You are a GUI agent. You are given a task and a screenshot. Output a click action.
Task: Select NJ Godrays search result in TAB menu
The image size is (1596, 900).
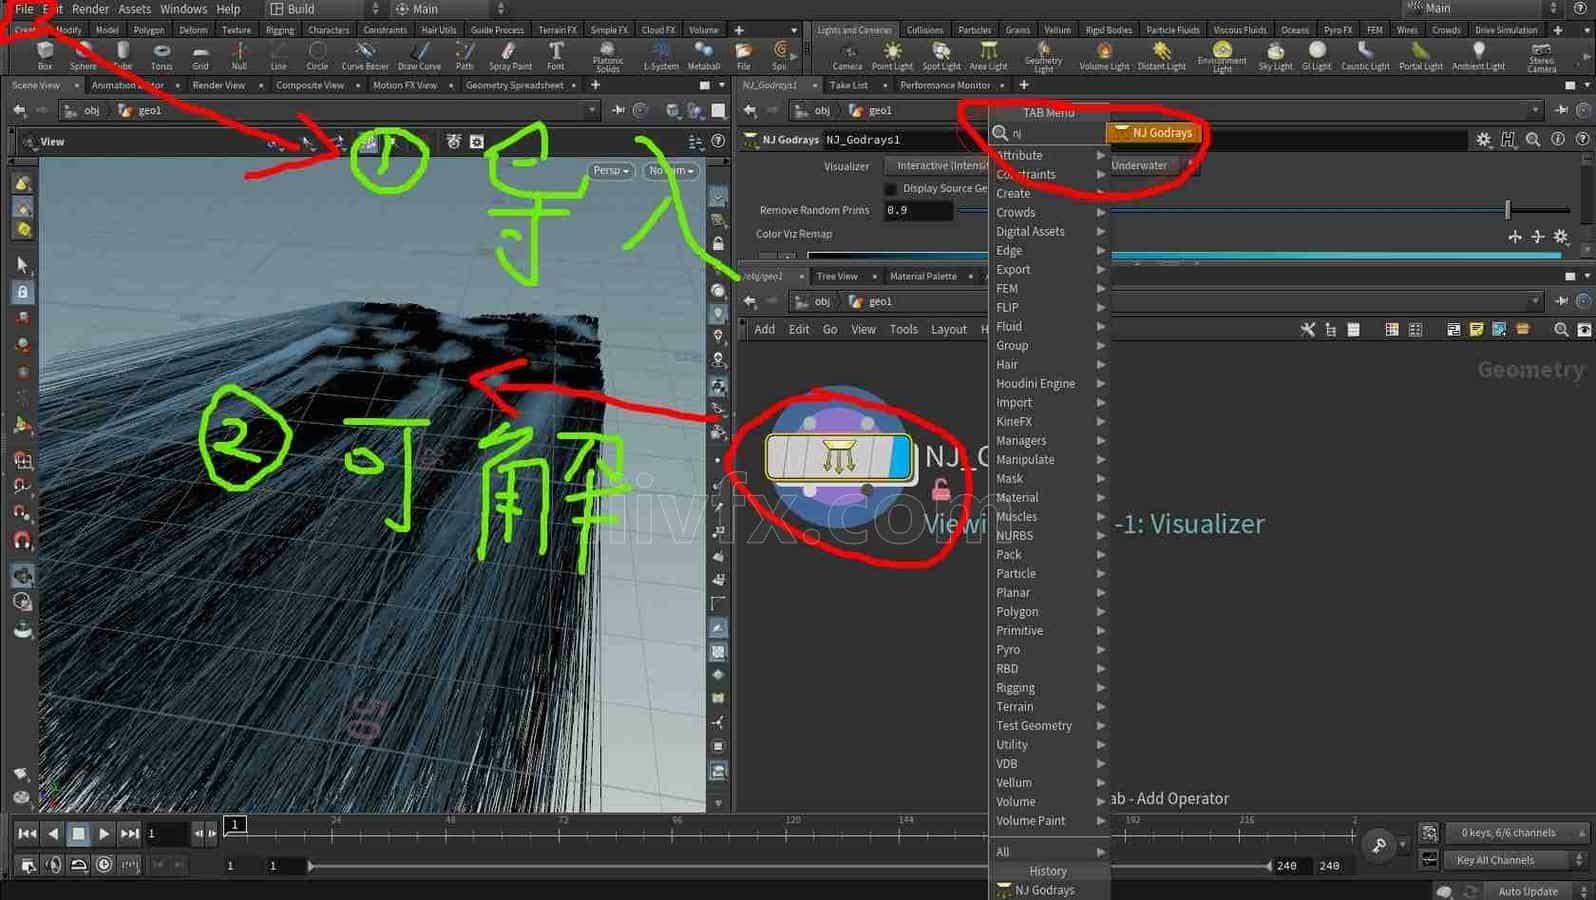pyautogui.click(x=1154, y=133)
